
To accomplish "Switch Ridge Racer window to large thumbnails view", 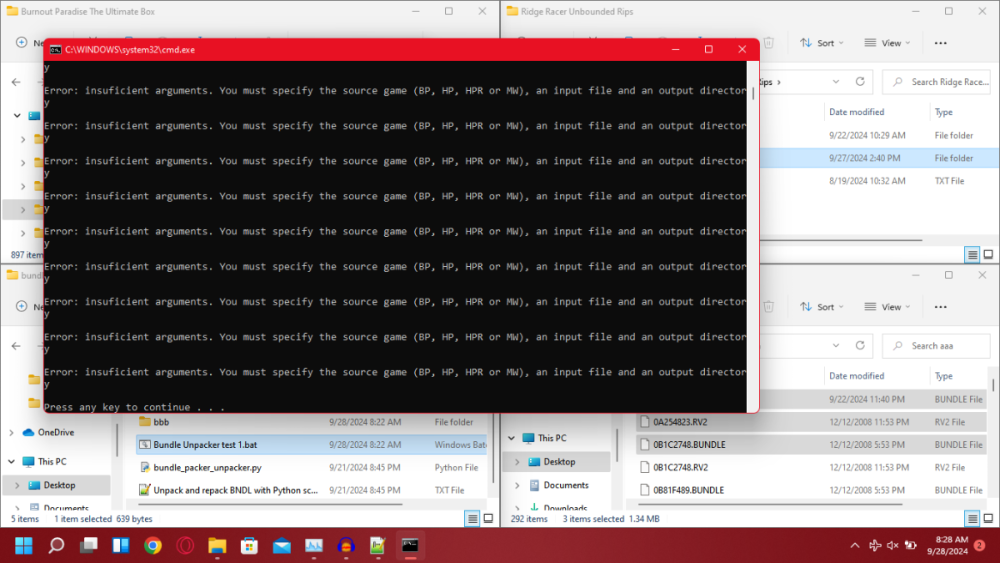I will 988,254.
